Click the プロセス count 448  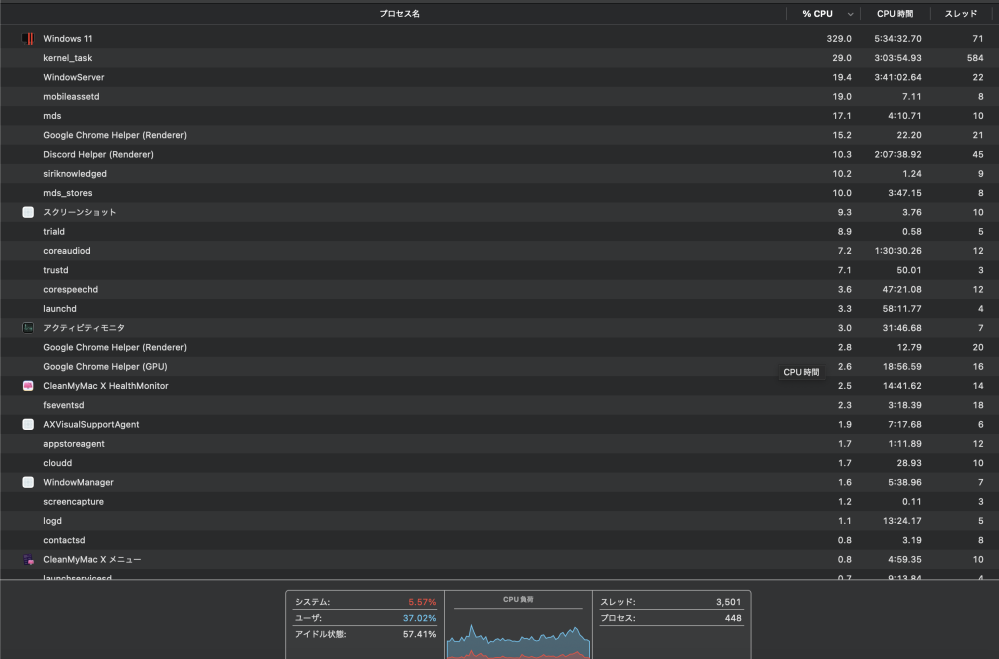tap(733, 618)
